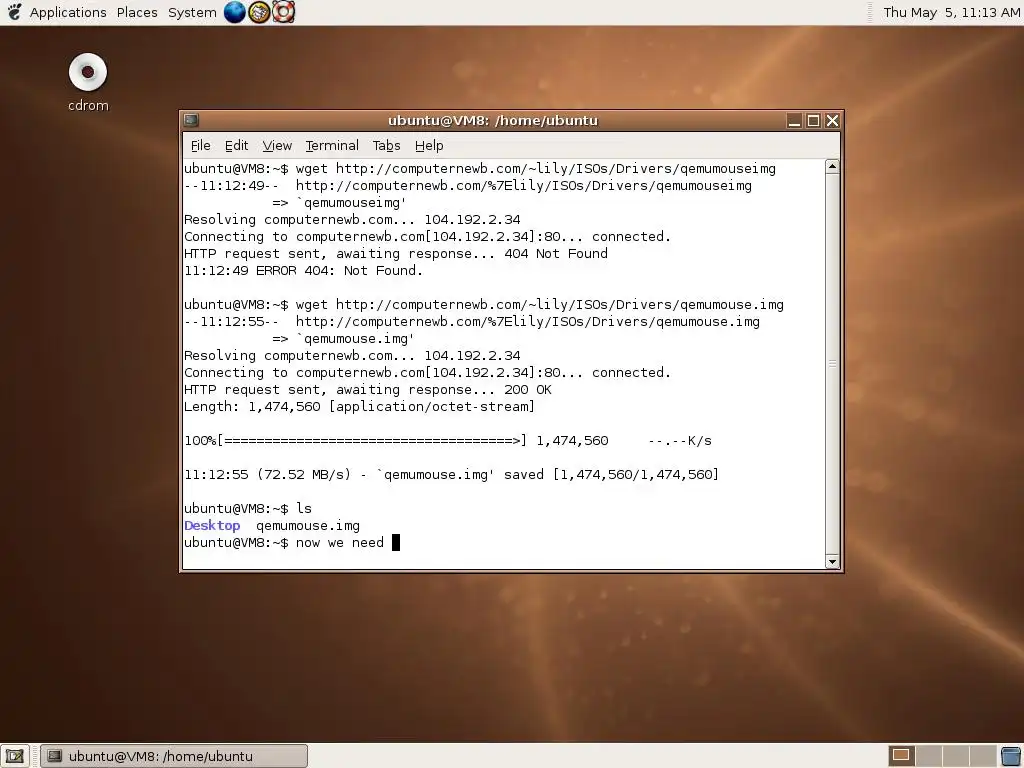Close the terminal window

(832, 121)
